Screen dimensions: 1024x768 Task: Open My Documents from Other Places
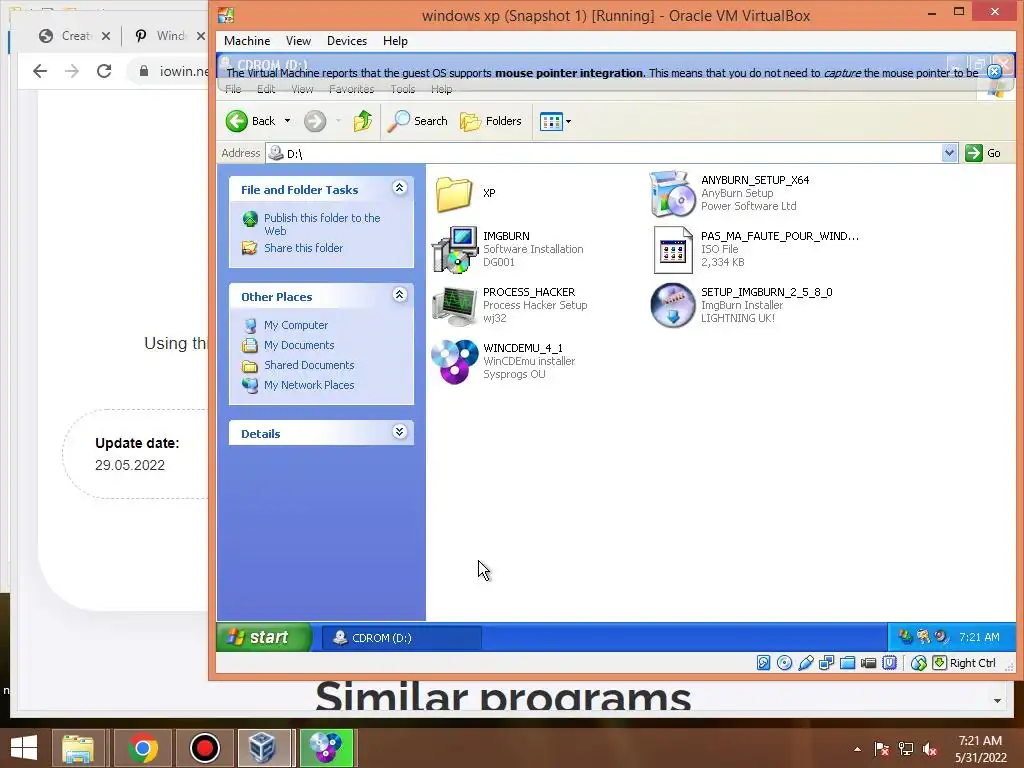click(299, 345)
